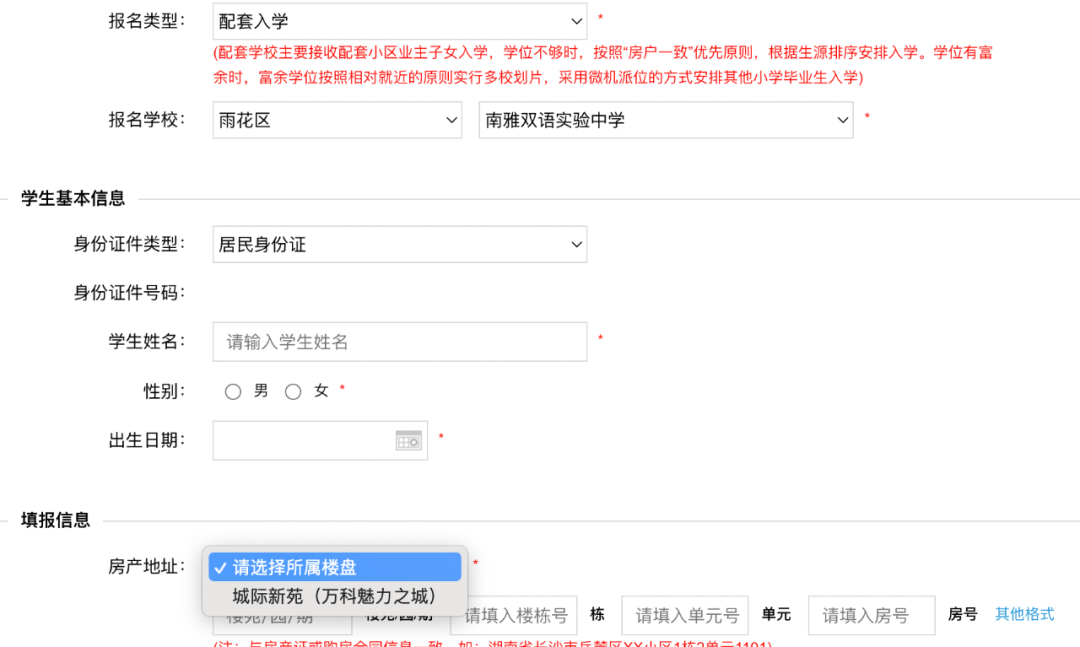
Task: Click the 出生日期 date input field
Action: tap(320, 440)
